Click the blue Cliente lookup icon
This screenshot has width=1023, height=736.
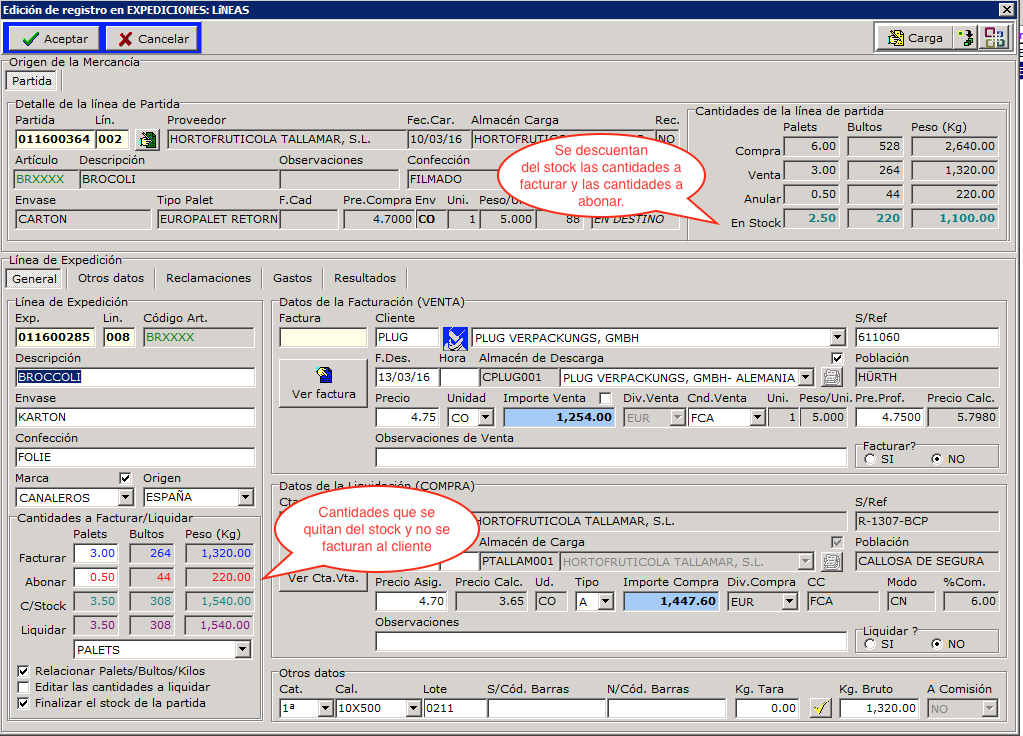point(455,338)
